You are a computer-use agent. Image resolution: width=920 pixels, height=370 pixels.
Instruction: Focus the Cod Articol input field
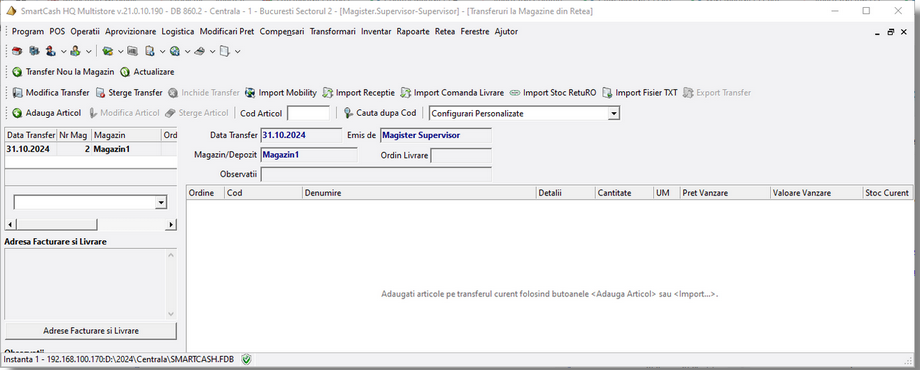pyautogui.click(x=308, y=113)
